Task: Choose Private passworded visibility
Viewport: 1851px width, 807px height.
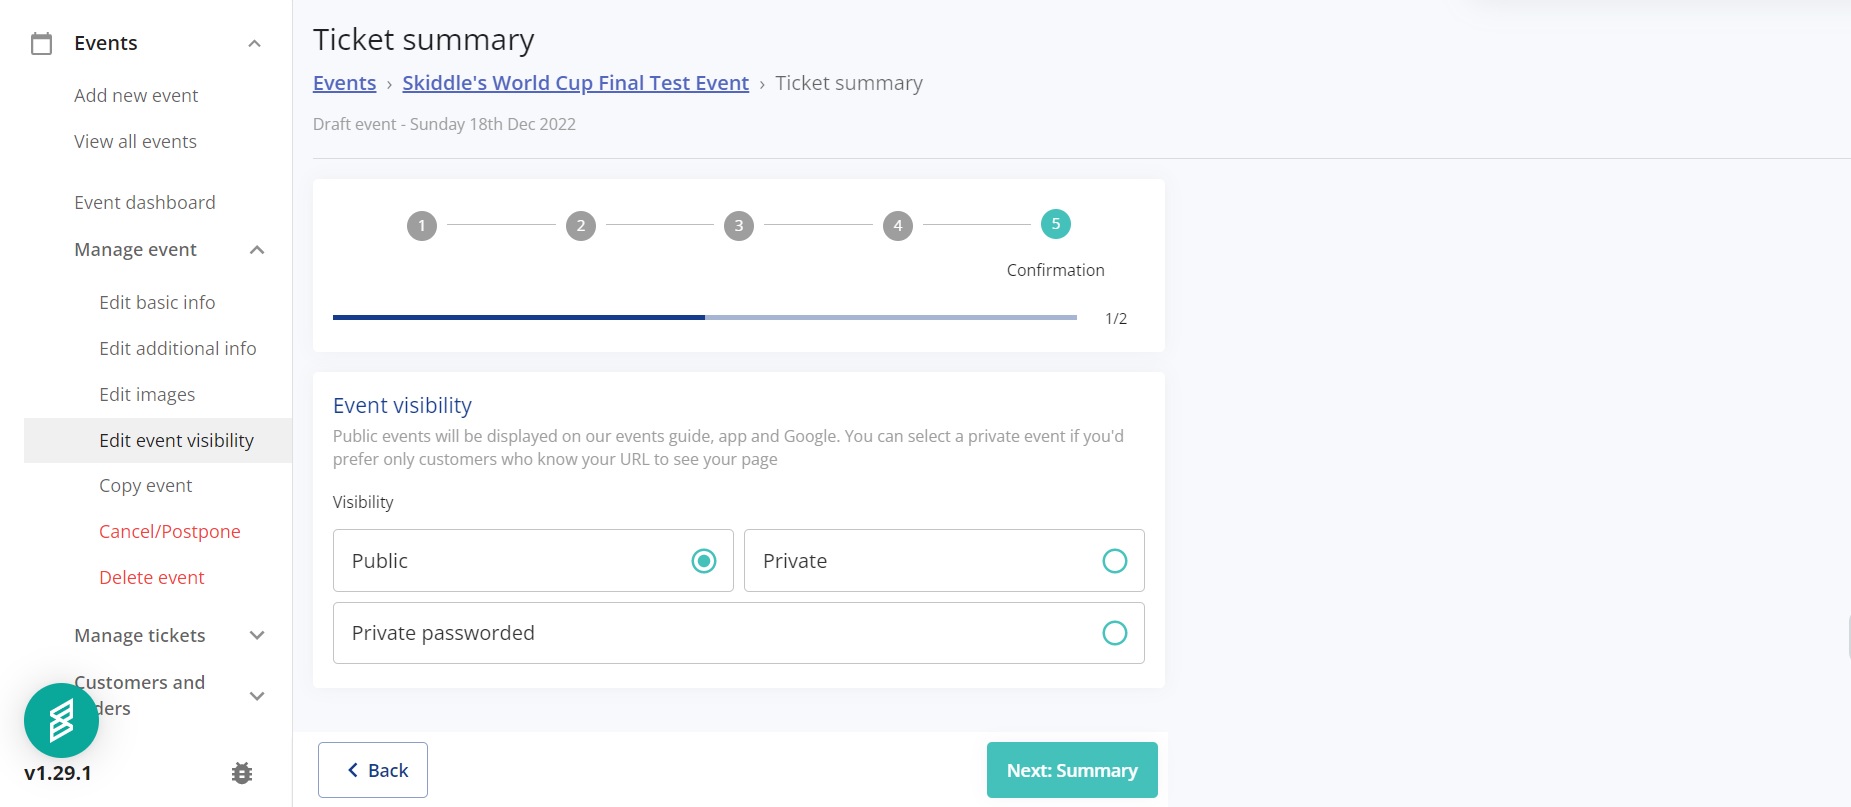Action: tap(1114, 633)
